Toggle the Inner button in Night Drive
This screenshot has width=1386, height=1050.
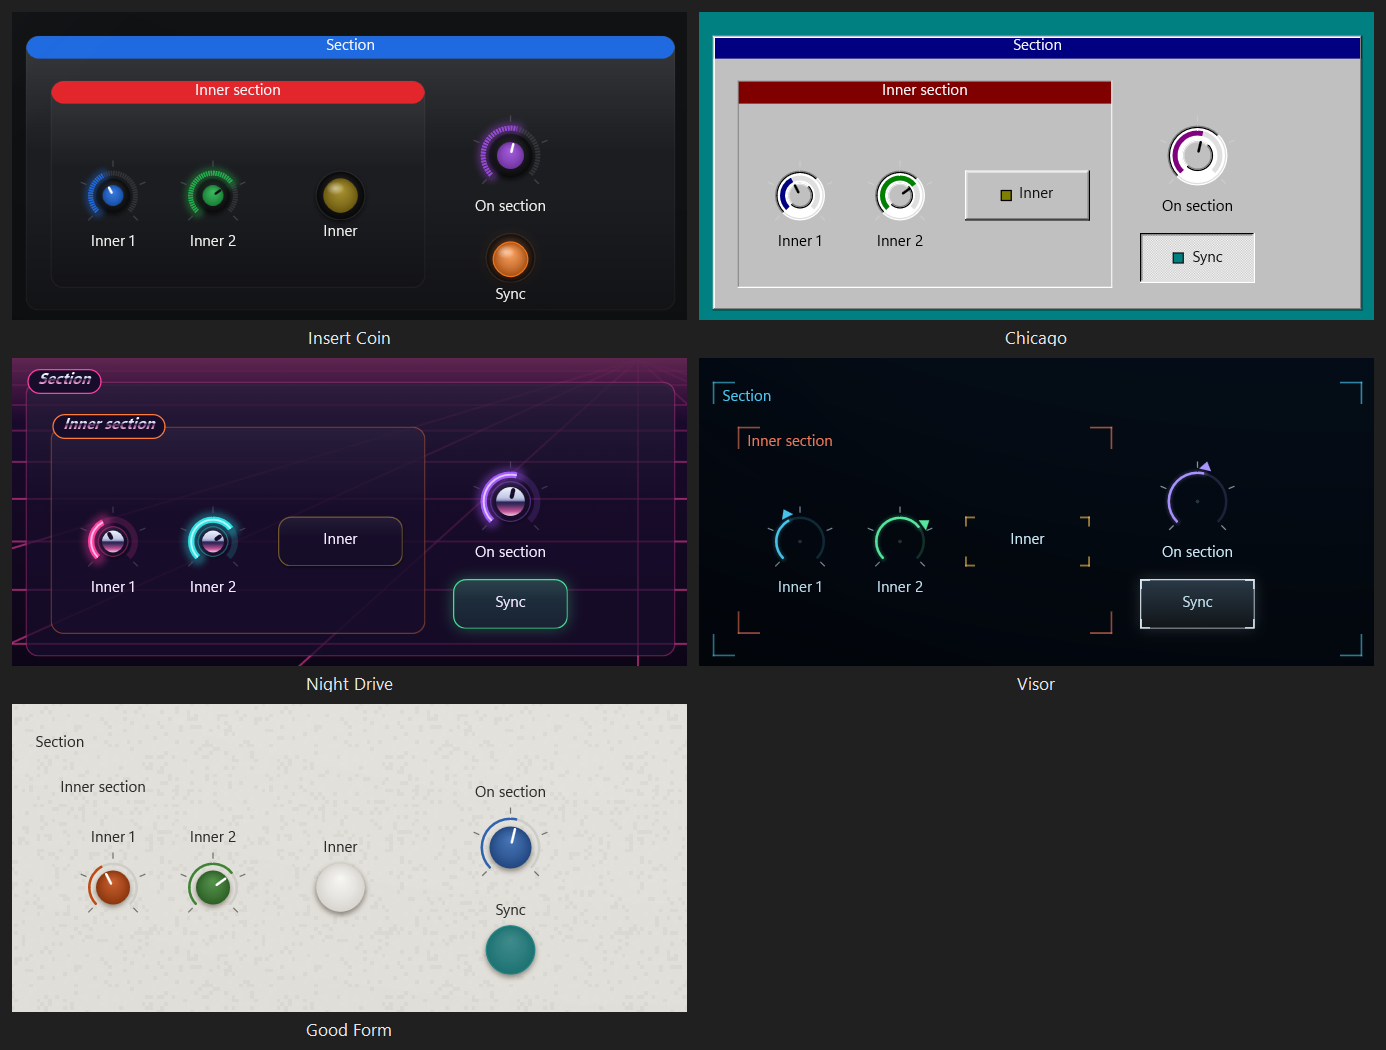tap(340, 541)
